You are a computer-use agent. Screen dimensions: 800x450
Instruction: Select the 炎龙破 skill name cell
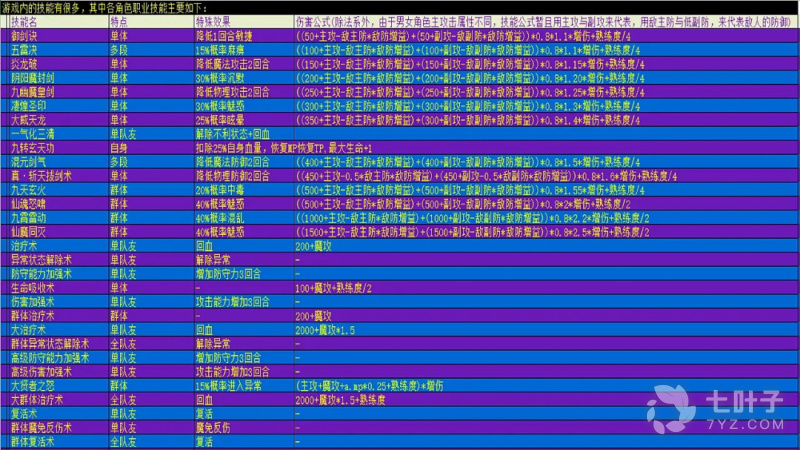coord(23,61)
